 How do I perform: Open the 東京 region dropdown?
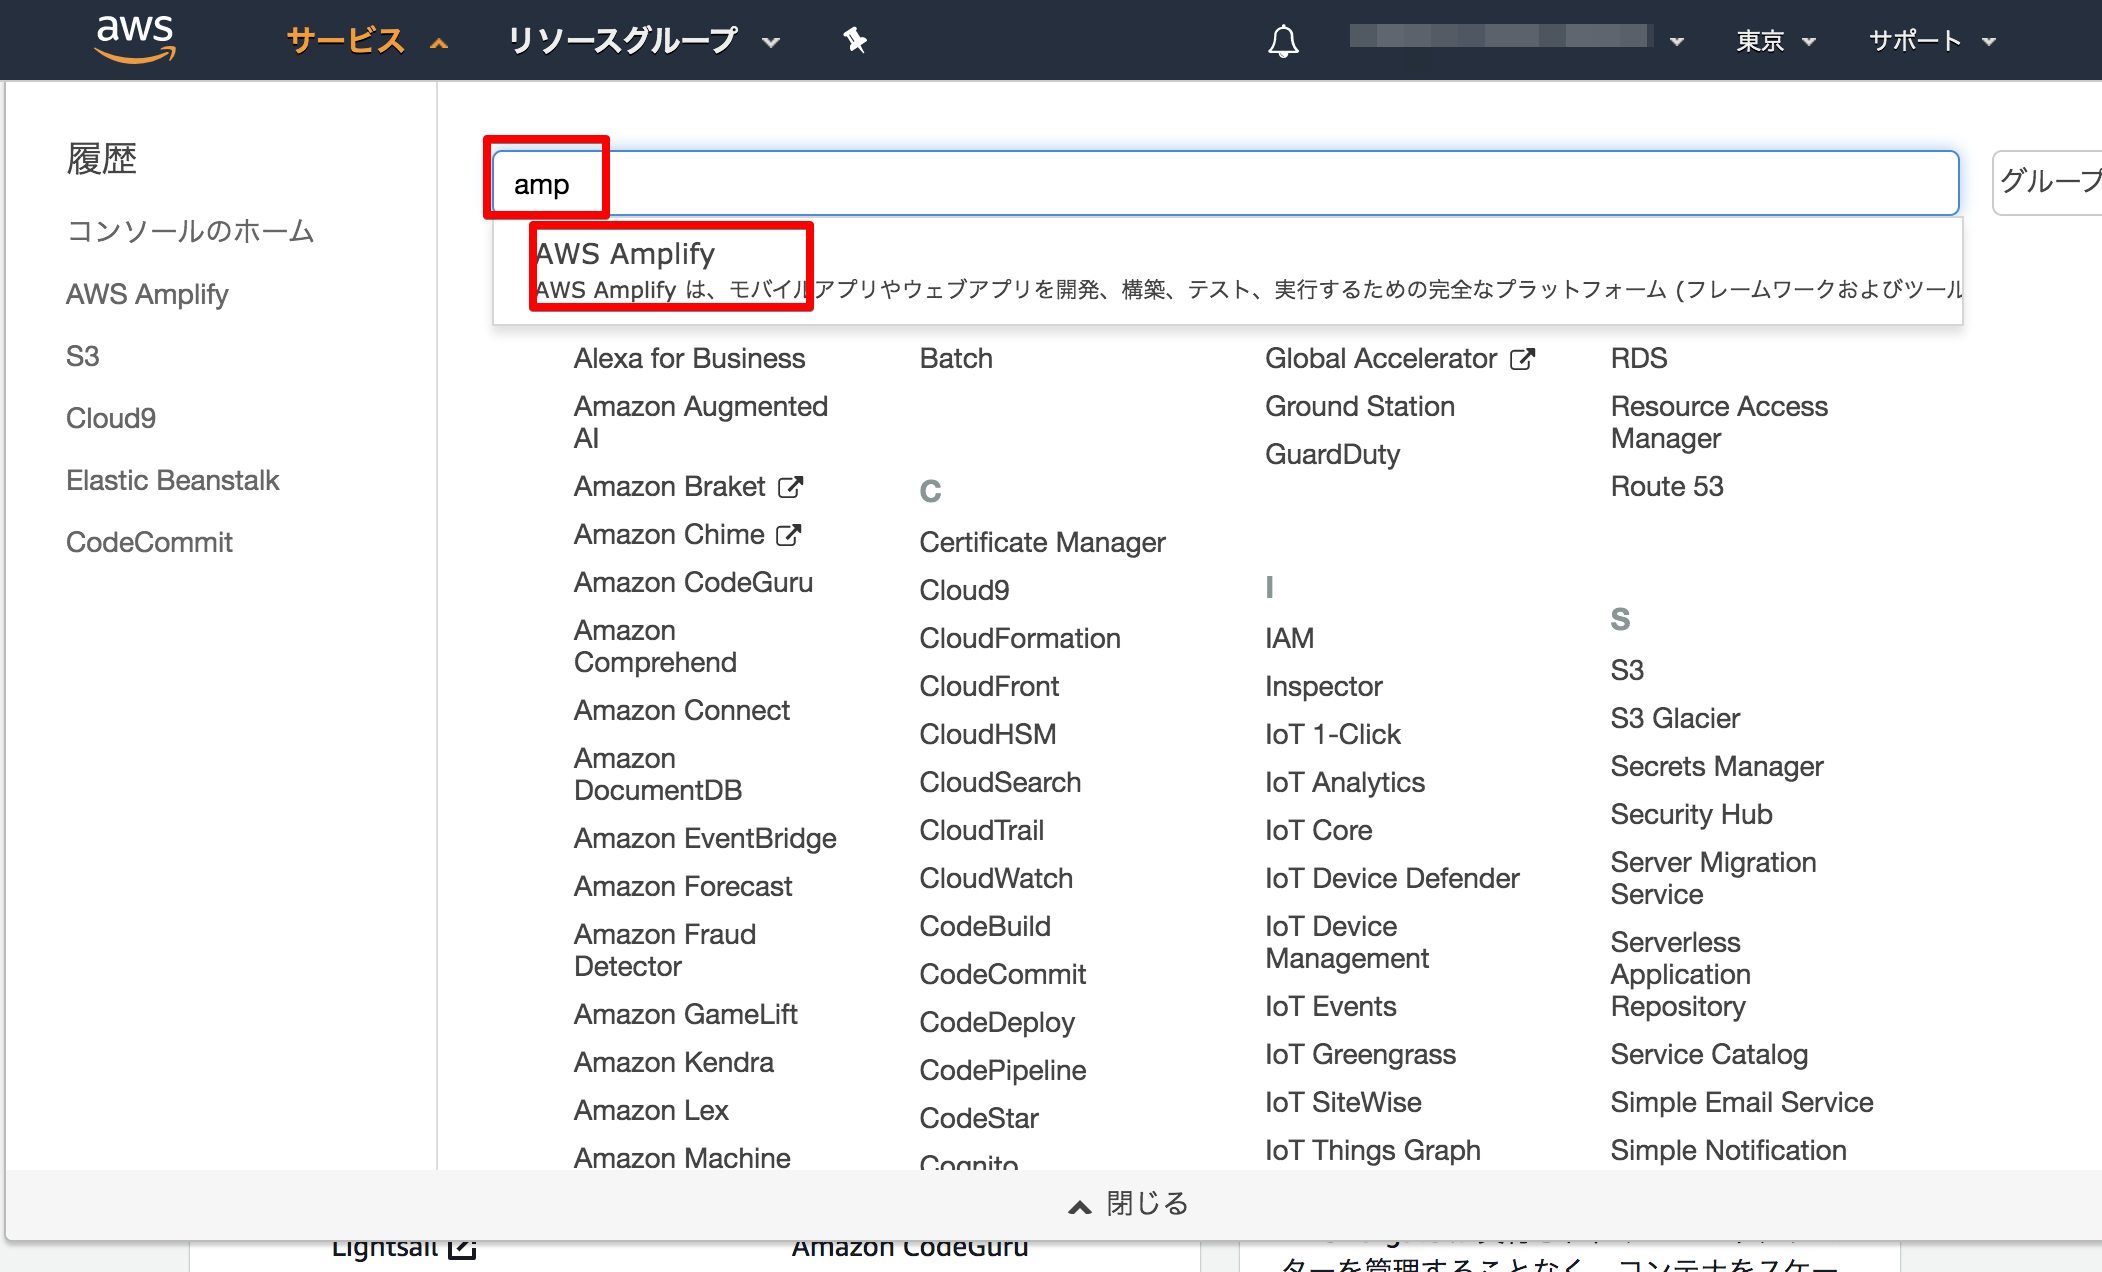tap(1776, 41)
